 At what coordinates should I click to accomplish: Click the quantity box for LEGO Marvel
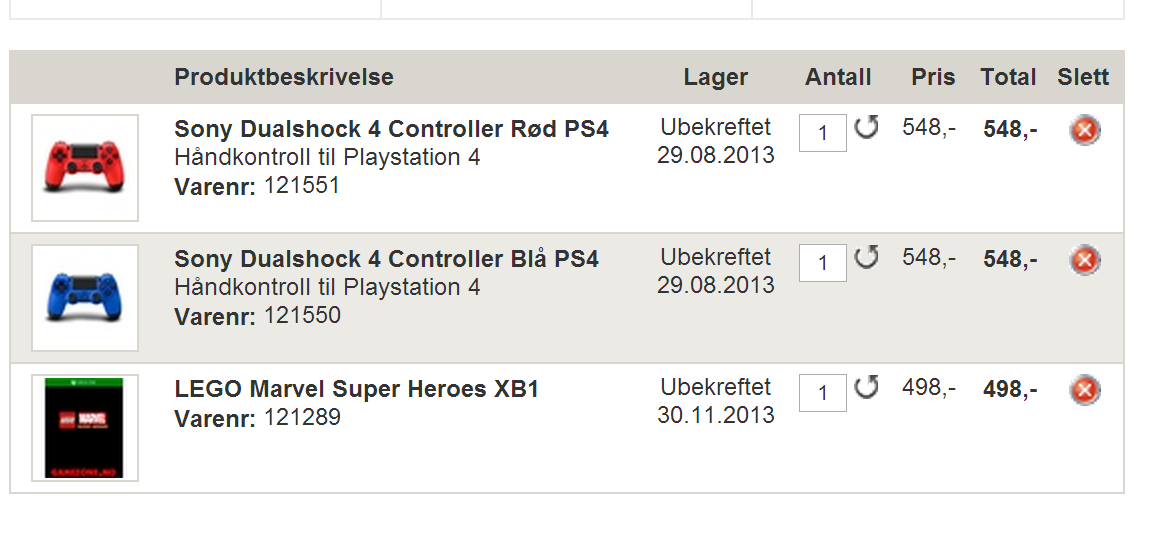click(x=823, y=393)
